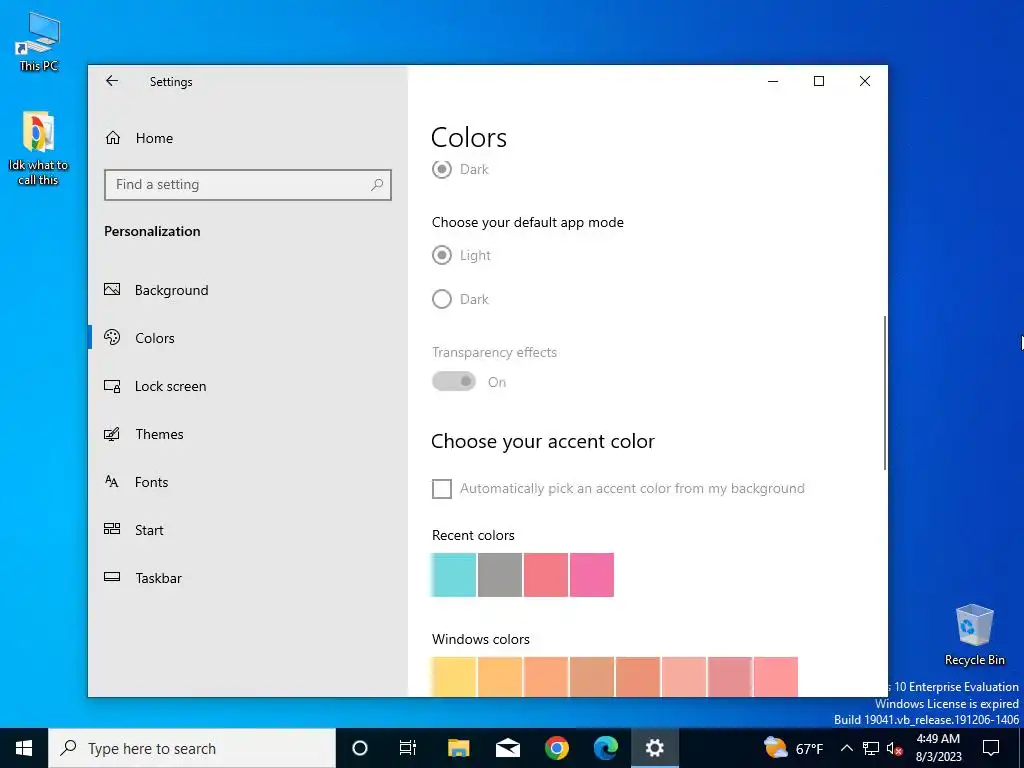The height and width of the screenshot is (768, 1024).
Task: Click the Cortana circle icon
Action: click(x=360, y=748)
